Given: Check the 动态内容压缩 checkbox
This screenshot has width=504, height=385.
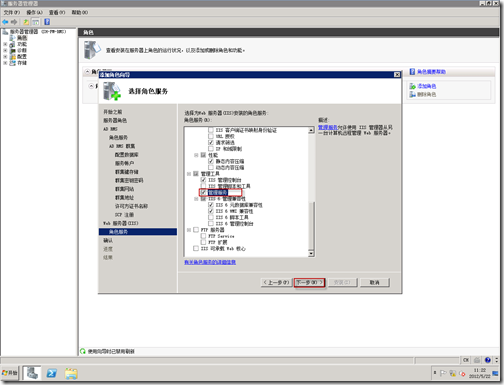Looking at the screenshot, I should [x=211, y=167].
